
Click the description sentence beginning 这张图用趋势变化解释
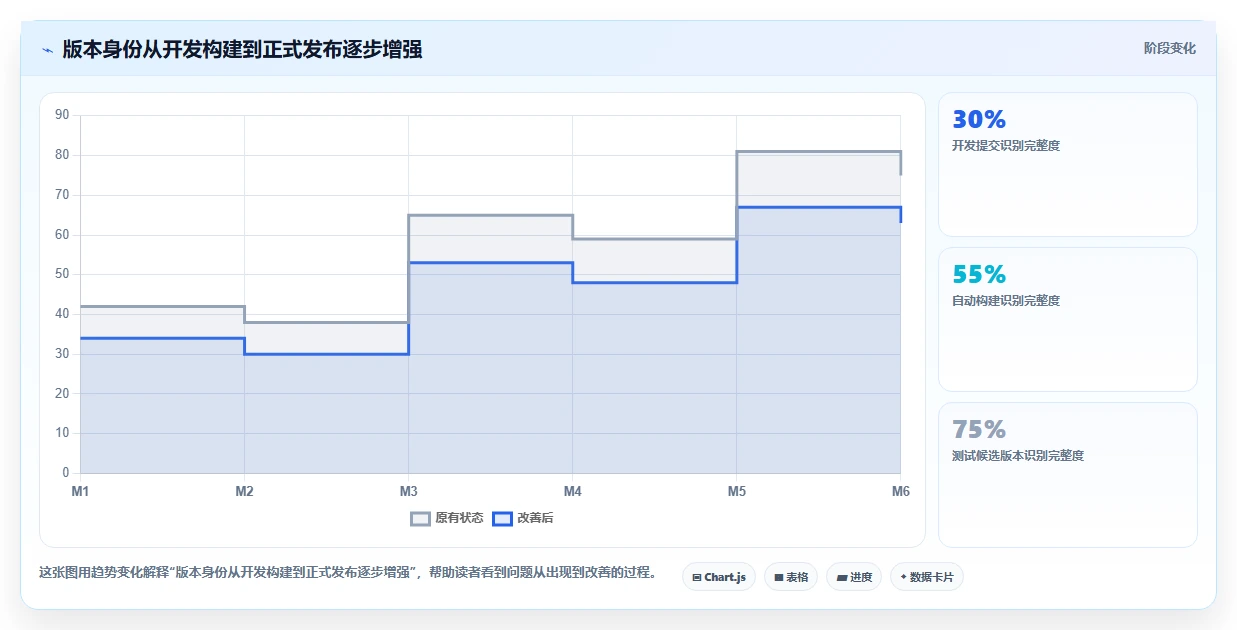[x=348, y=573]
